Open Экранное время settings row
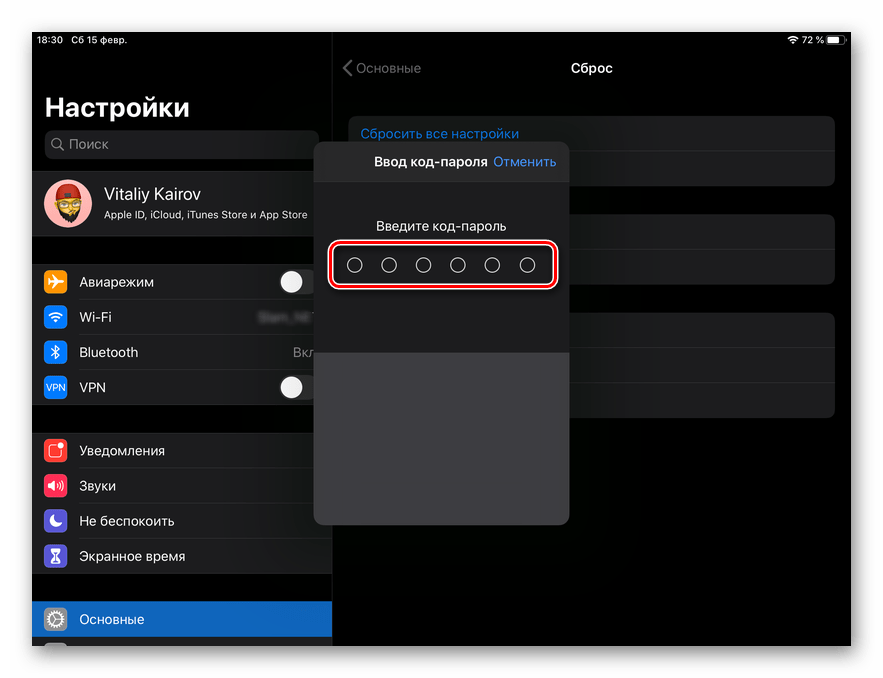 (x=182, y=556)
